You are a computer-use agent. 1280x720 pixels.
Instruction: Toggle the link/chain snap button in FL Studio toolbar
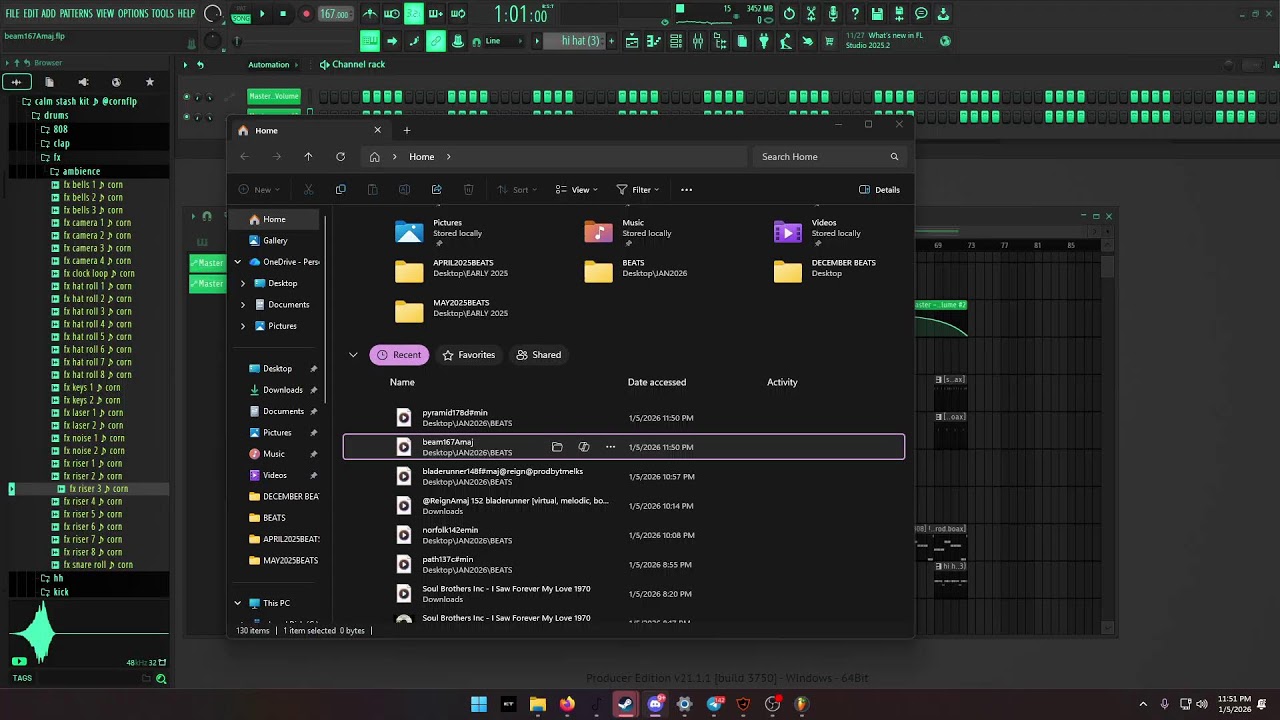point(436,41)
